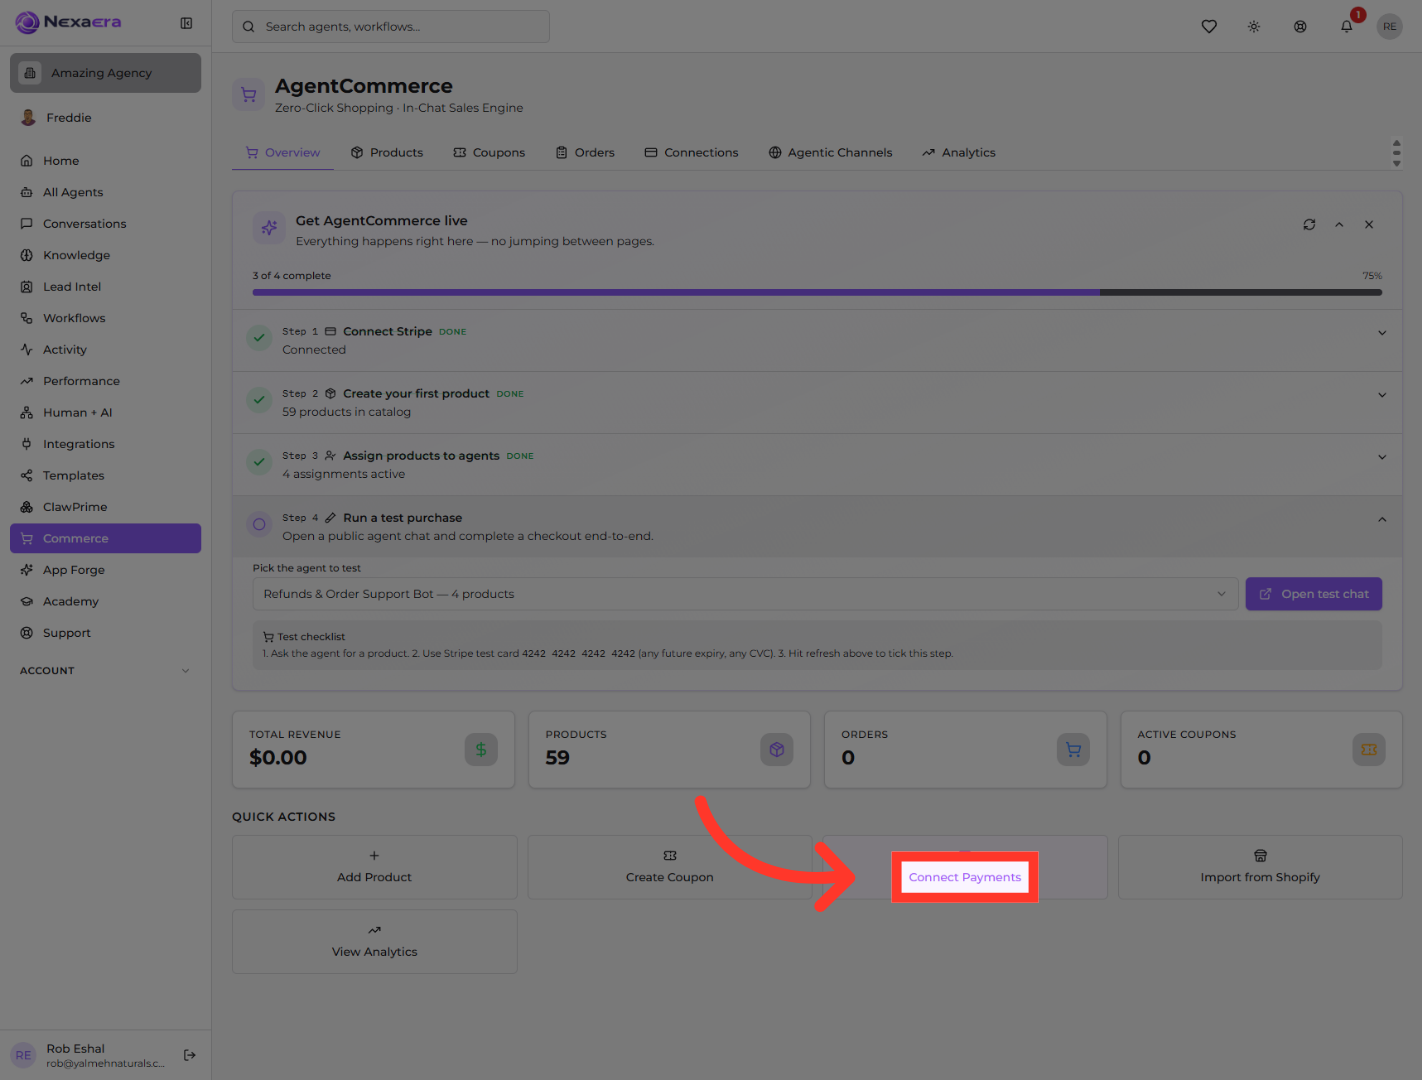The width and height of the screenshot is (1422, 1080).
Task: Expand the ACCOUNT section chevron
Action: coord(185,671)
